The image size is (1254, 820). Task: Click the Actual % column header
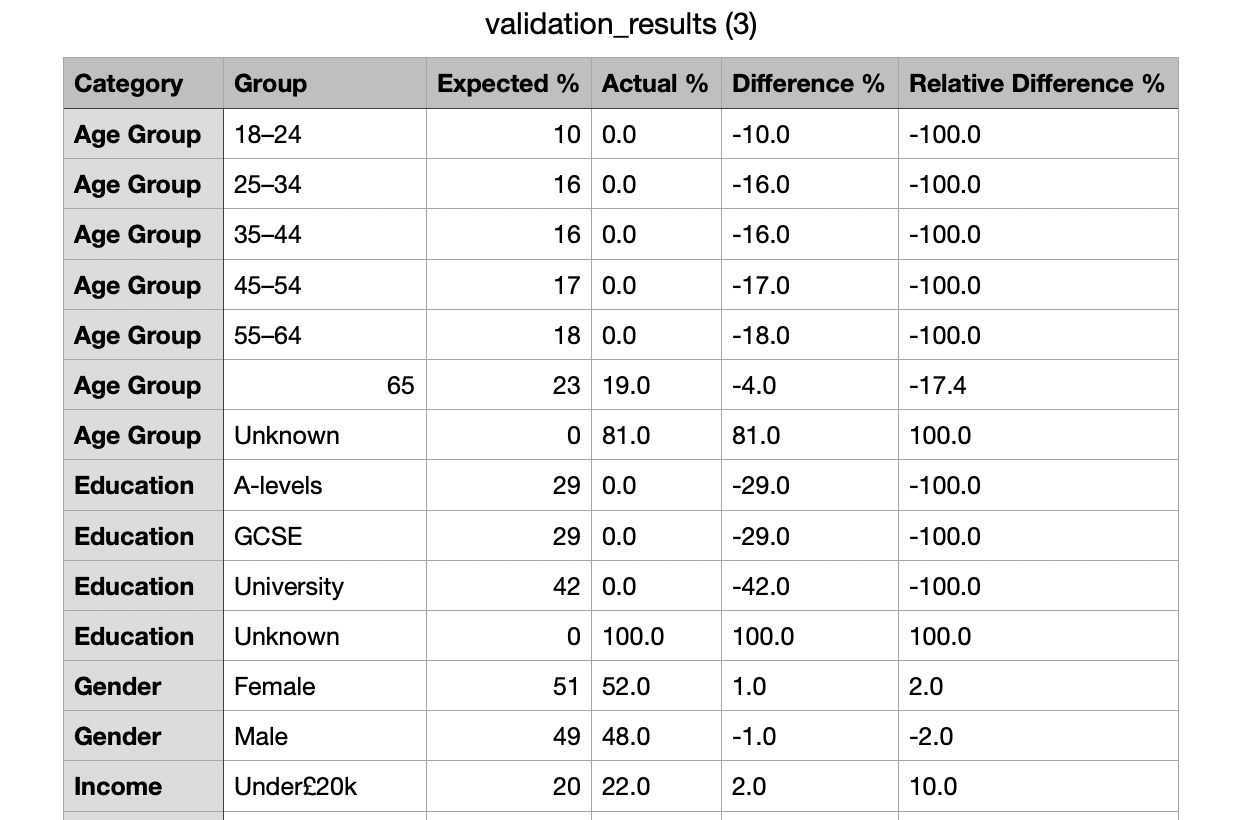coord(655,84)
